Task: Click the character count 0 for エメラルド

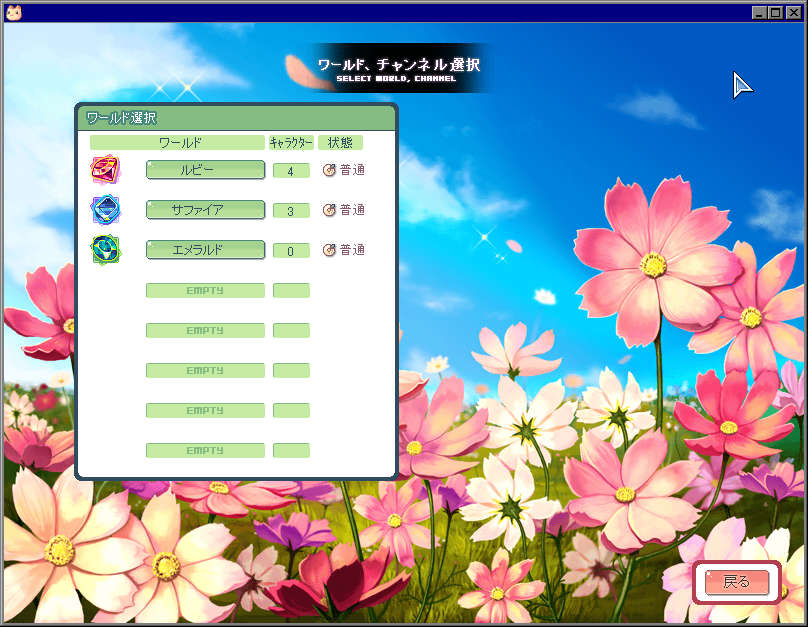Action: [x=291, y=251]
